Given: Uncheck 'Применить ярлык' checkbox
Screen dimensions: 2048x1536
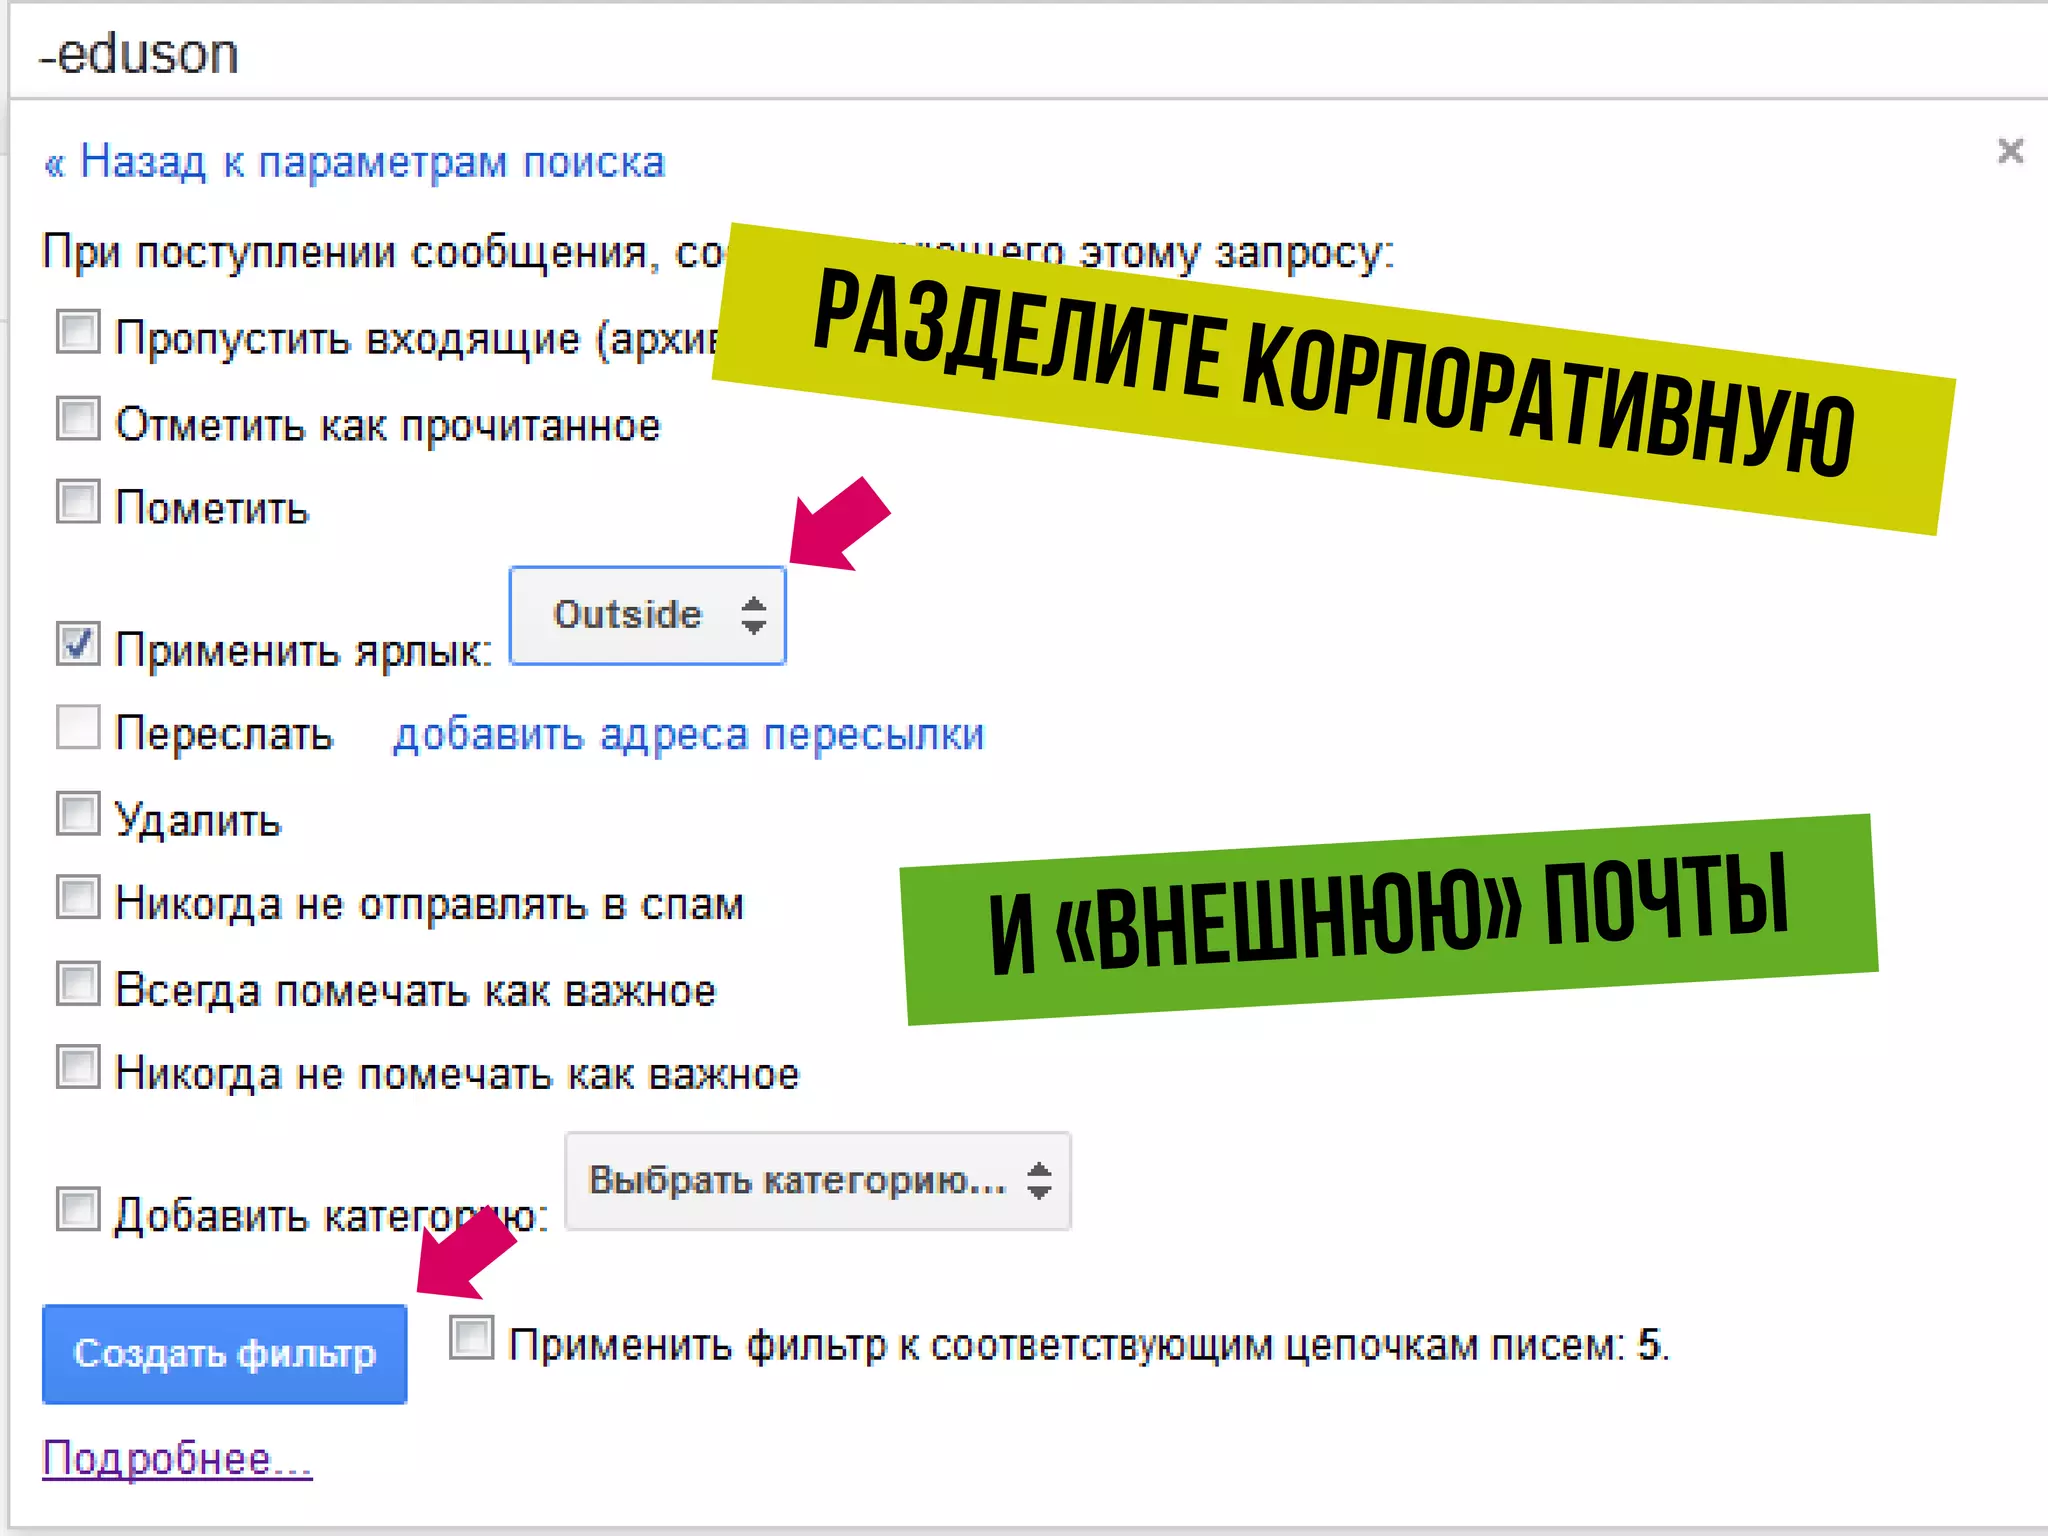Looking at the screenshot, I should 78,643.
